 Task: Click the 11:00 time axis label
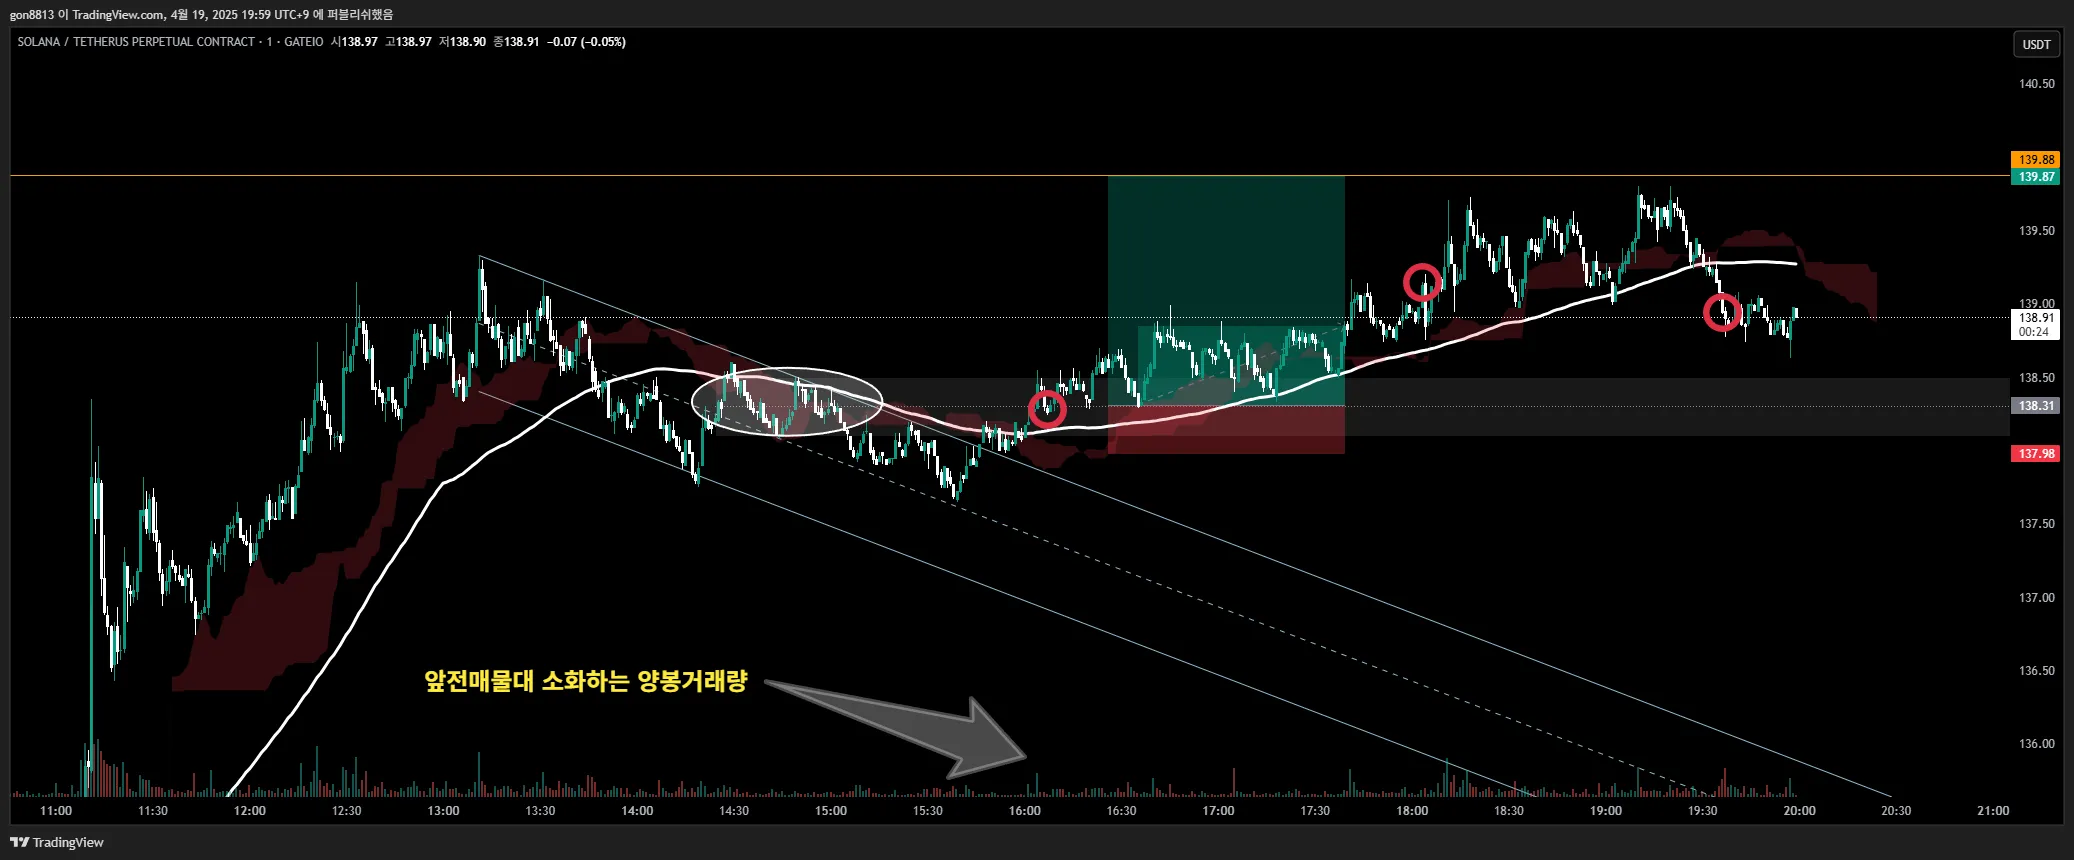click(56, 811)
